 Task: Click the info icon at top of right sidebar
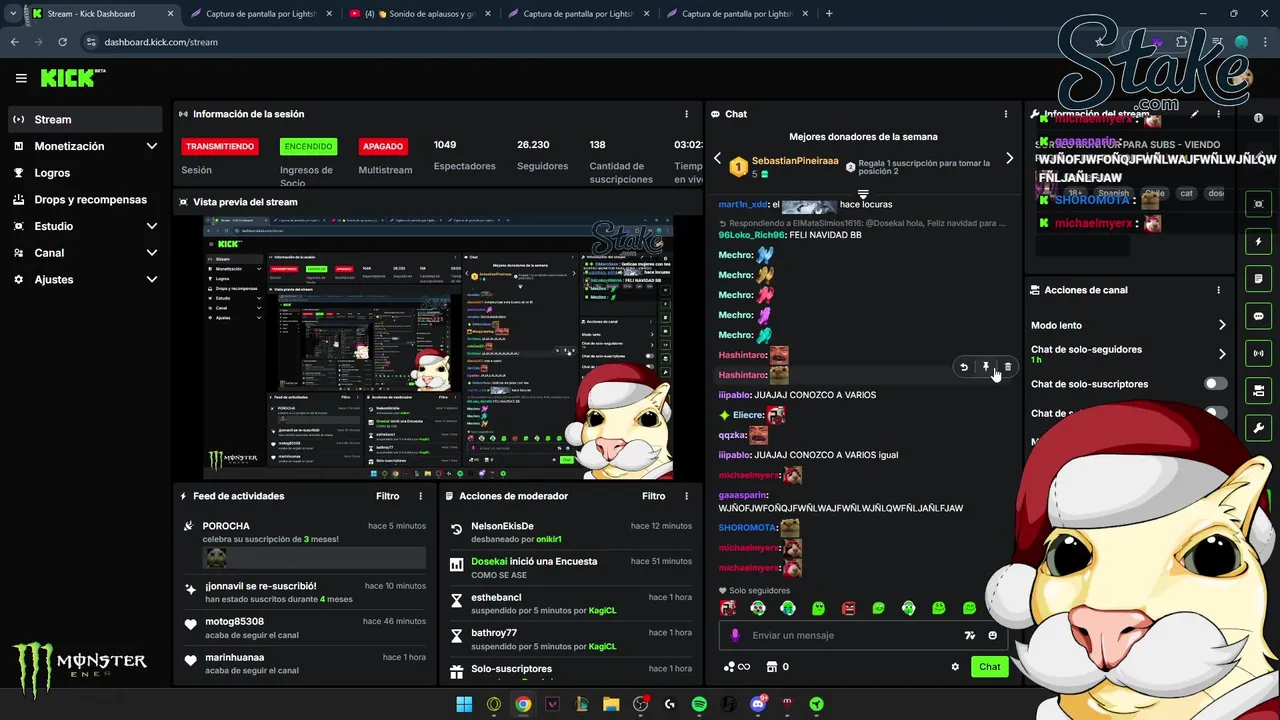(x=1258, y=118)
